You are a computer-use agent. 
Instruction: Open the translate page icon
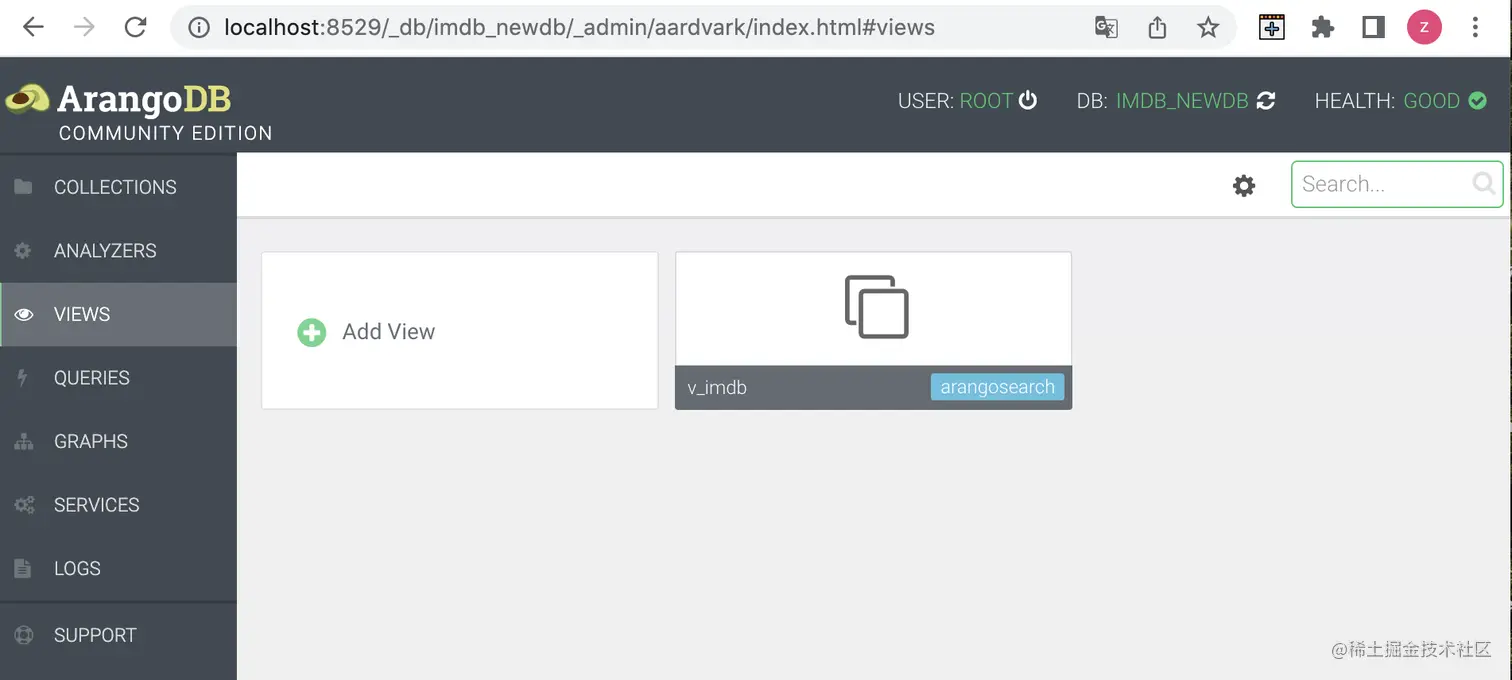click(1106, 28)
